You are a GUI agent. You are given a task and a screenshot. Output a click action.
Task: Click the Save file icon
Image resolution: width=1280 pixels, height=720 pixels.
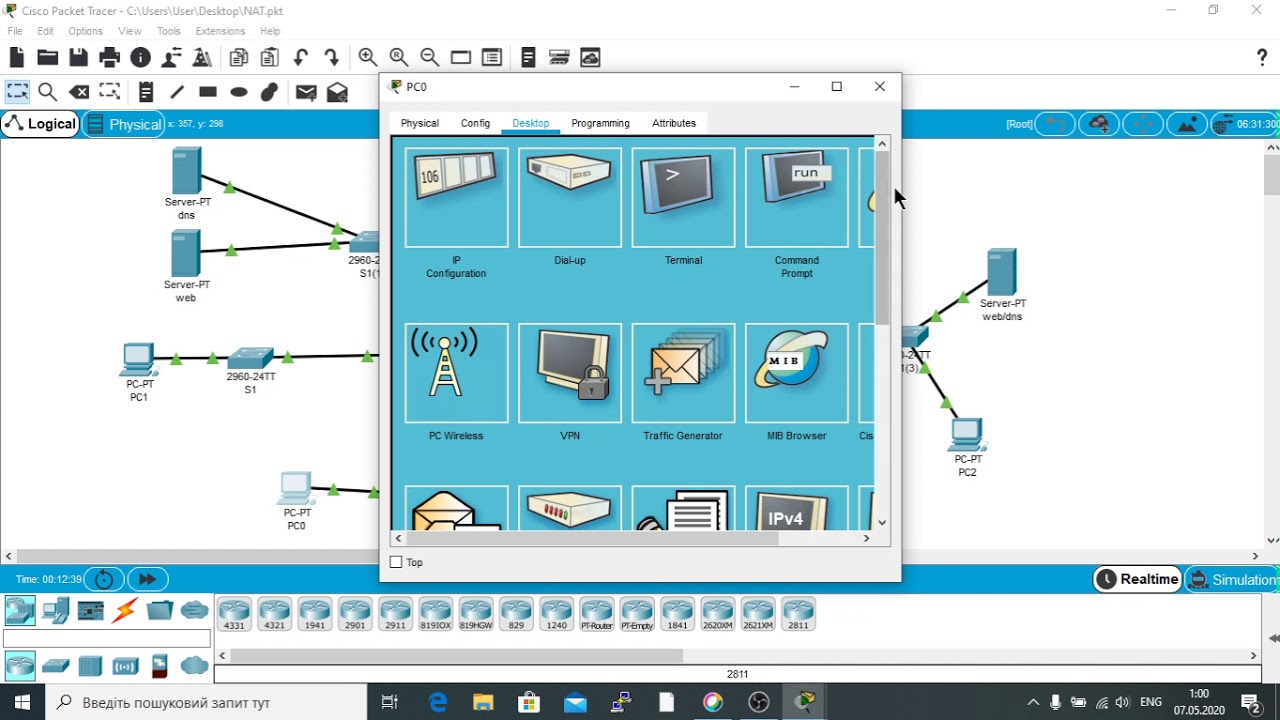[x=79, y=58]
